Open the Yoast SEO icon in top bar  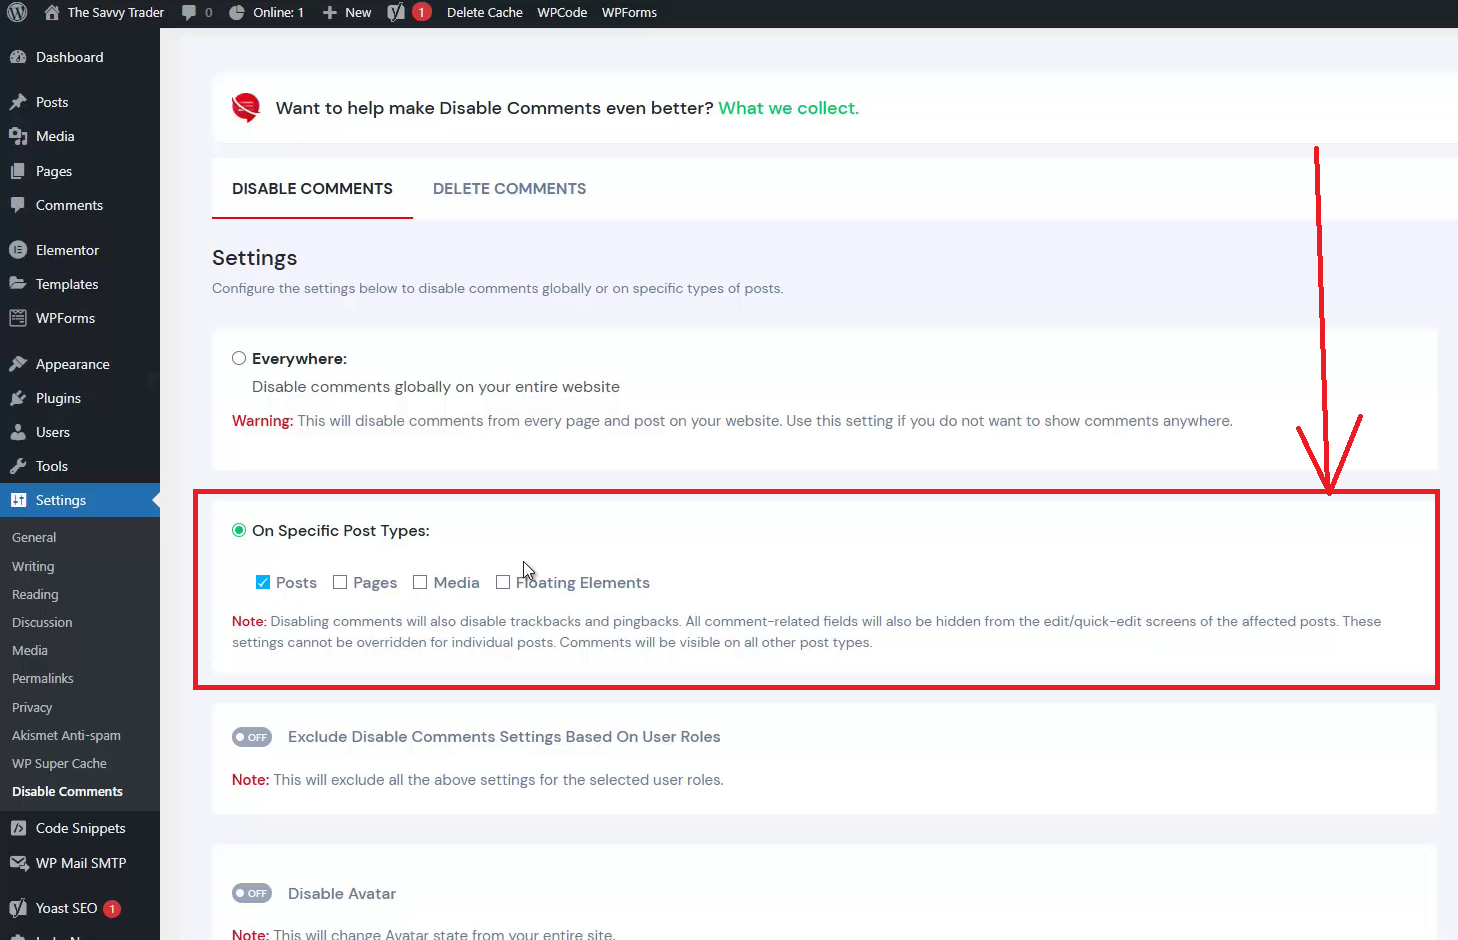[x=396, y=13]
